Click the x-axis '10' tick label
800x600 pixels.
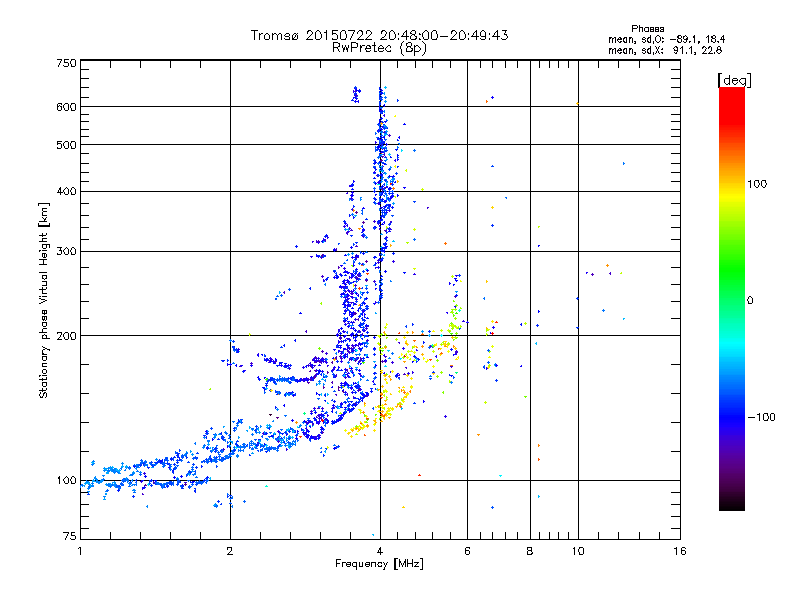pyautogui.click(x=578, y=551)
